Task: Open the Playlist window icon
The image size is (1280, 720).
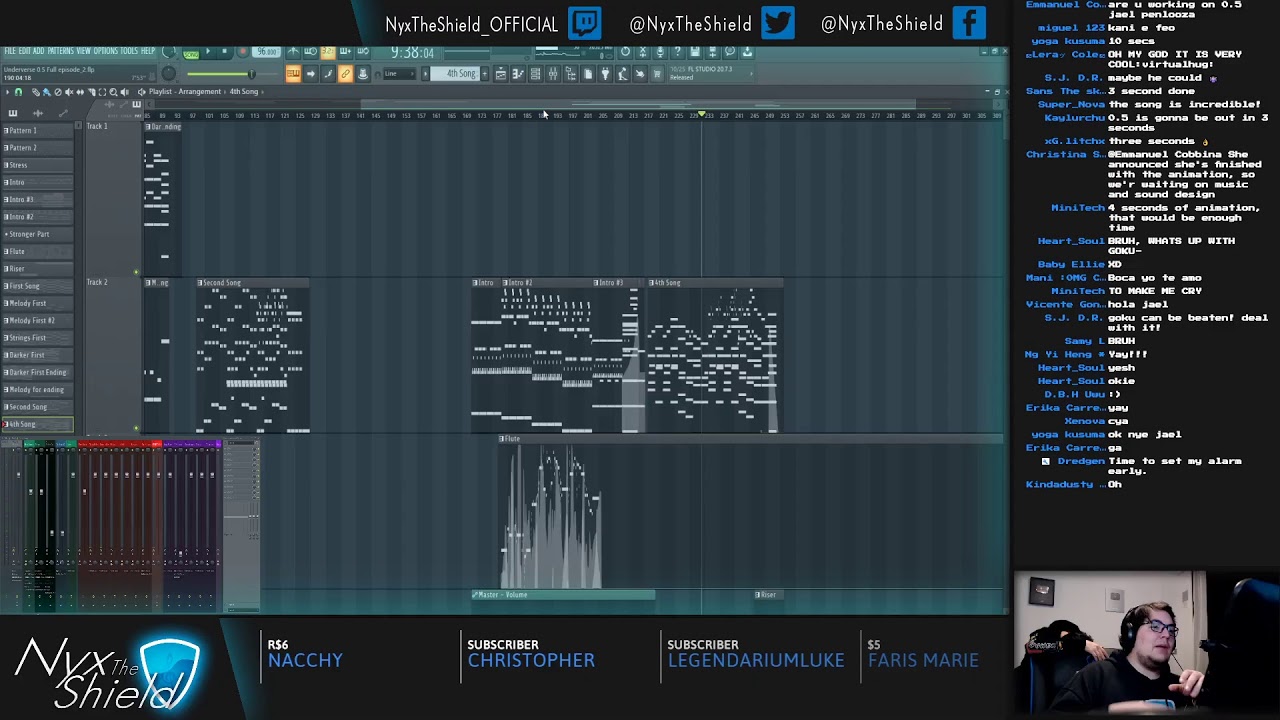Action: [x=501, y=74]
